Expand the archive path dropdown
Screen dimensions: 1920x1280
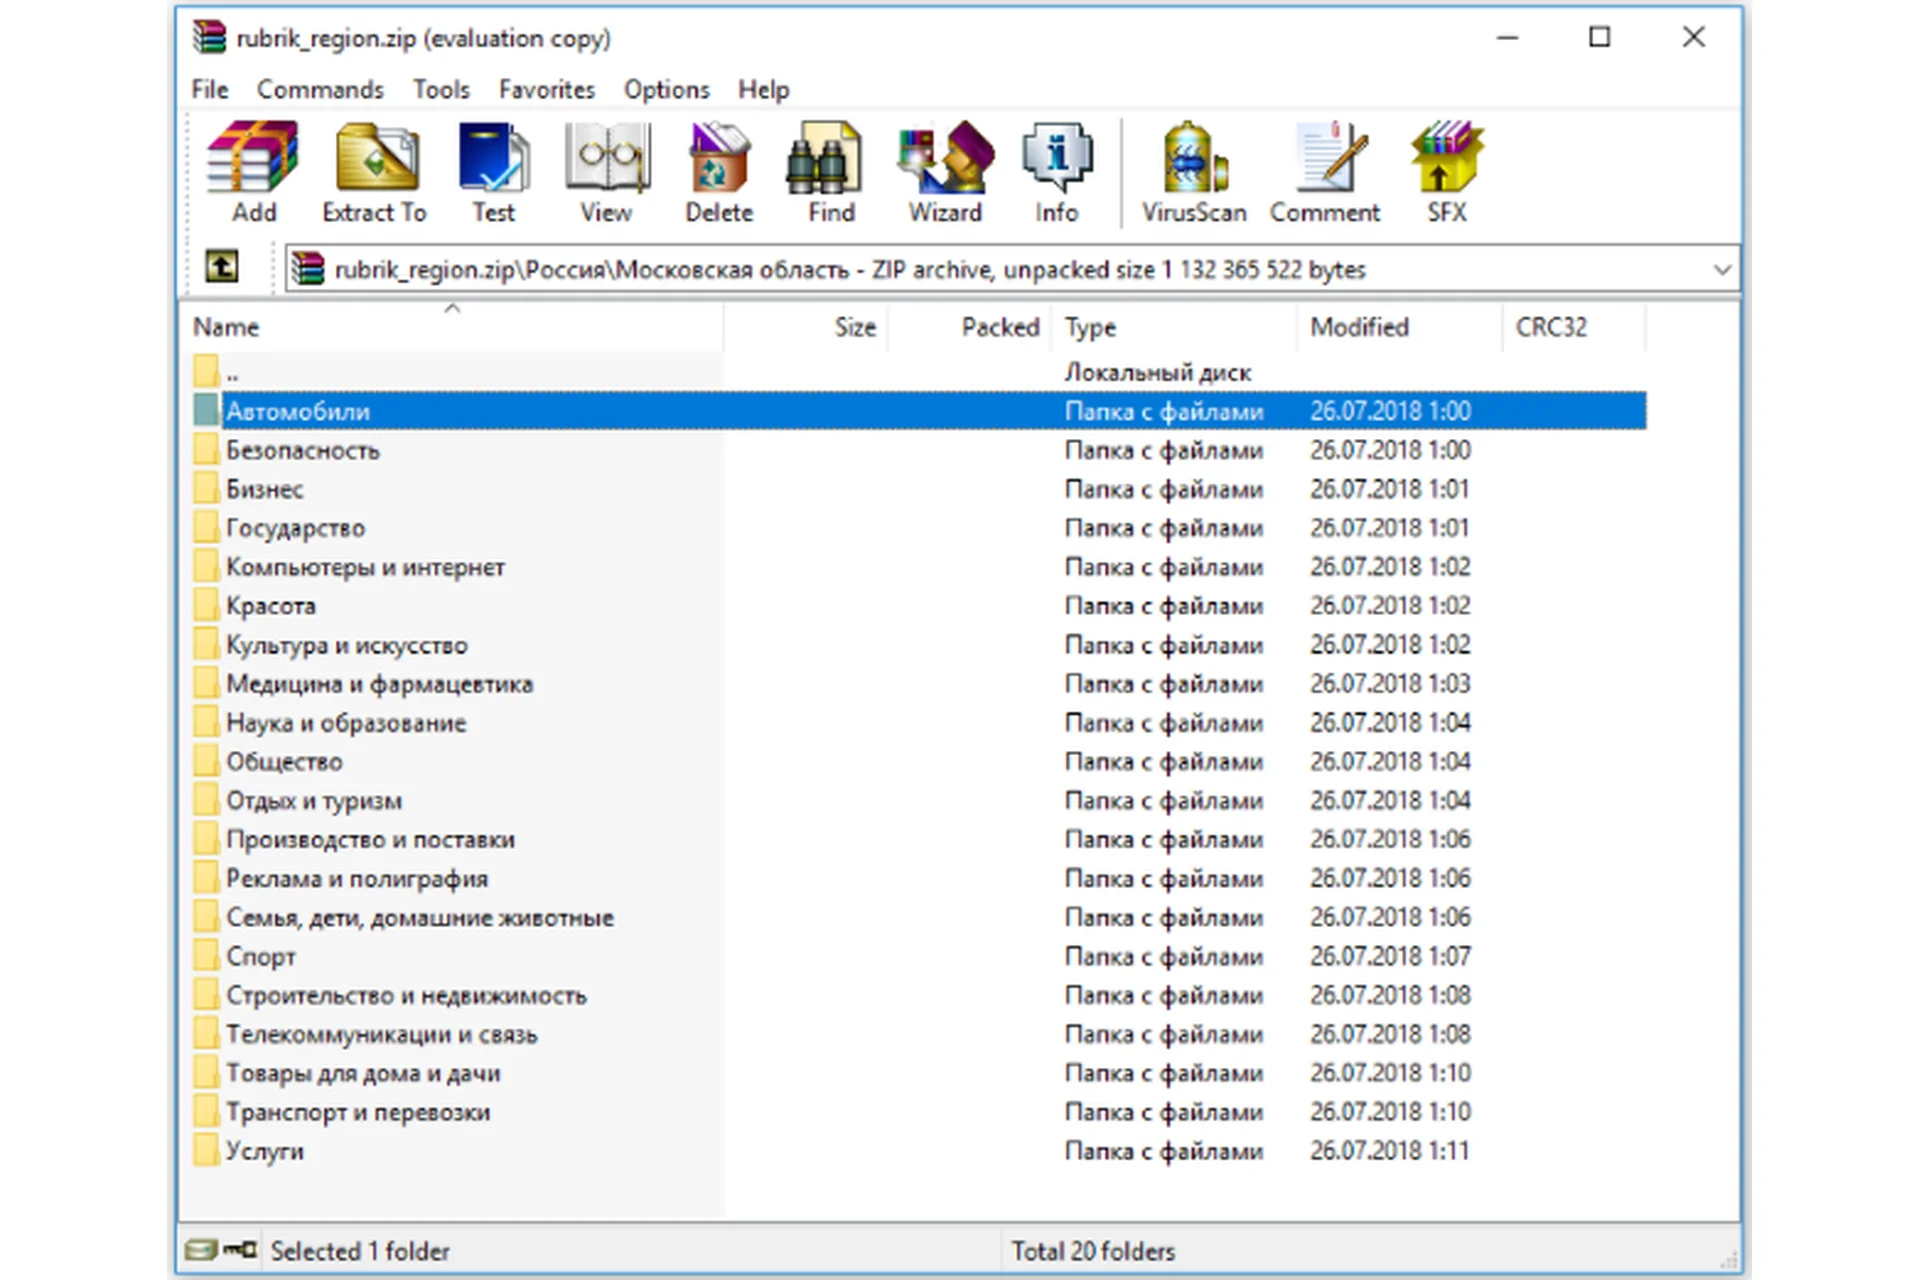1721,270
